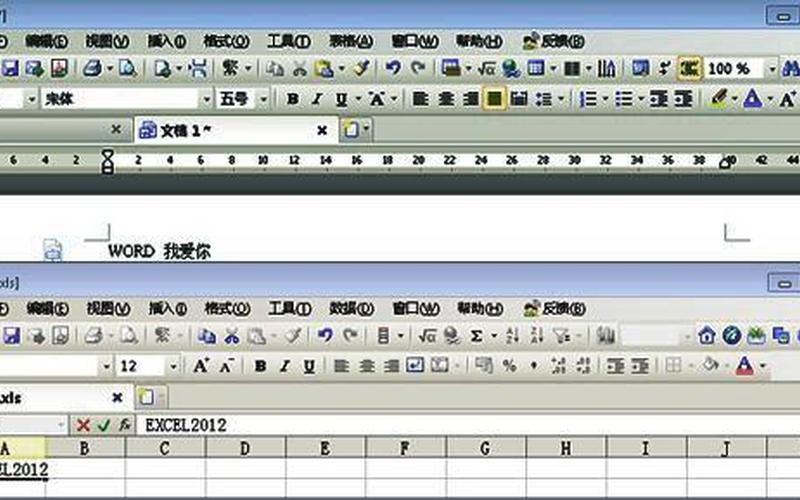
Task: Click the Cut scissors in the document toolbar
Action: click(x=300, y=68)
